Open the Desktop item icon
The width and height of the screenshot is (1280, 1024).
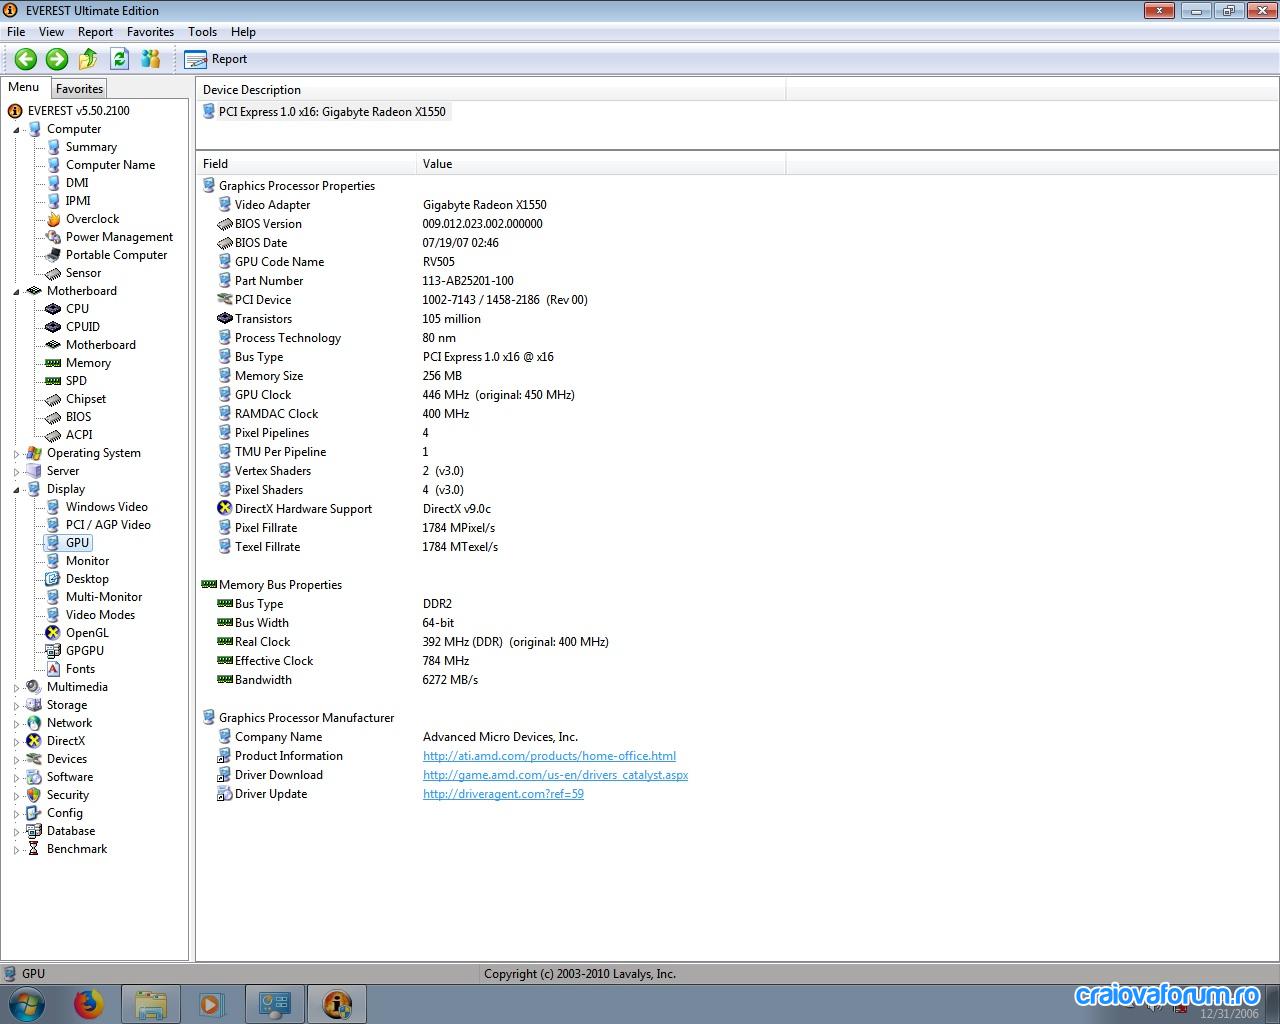(x=54, y=579)
